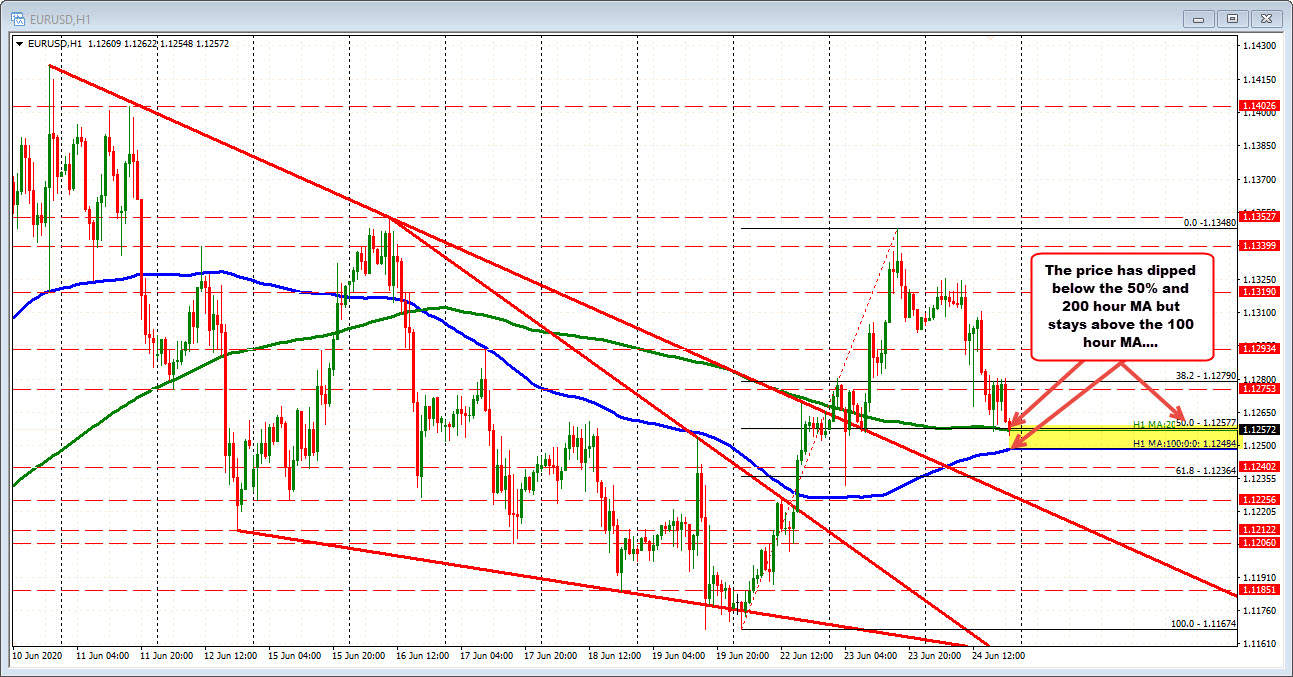Screen dimensions: 1293x677
Task: Click the 1.11910 price scale value
Action: click(x=1258, y=577)
